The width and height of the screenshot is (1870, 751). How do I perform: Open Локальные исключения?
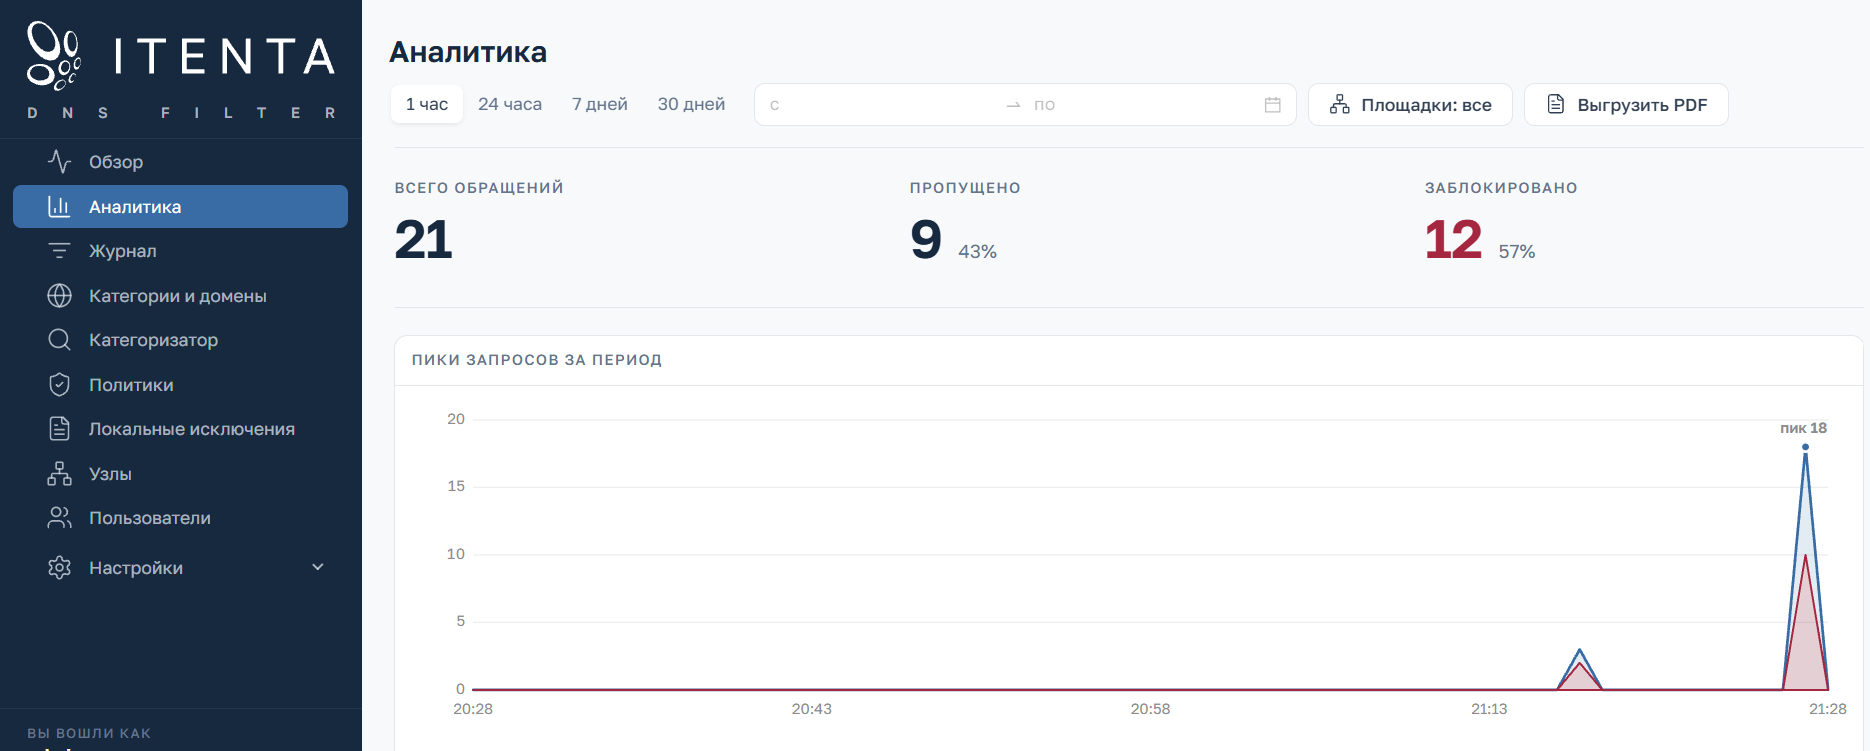click(x=180, y=429)
